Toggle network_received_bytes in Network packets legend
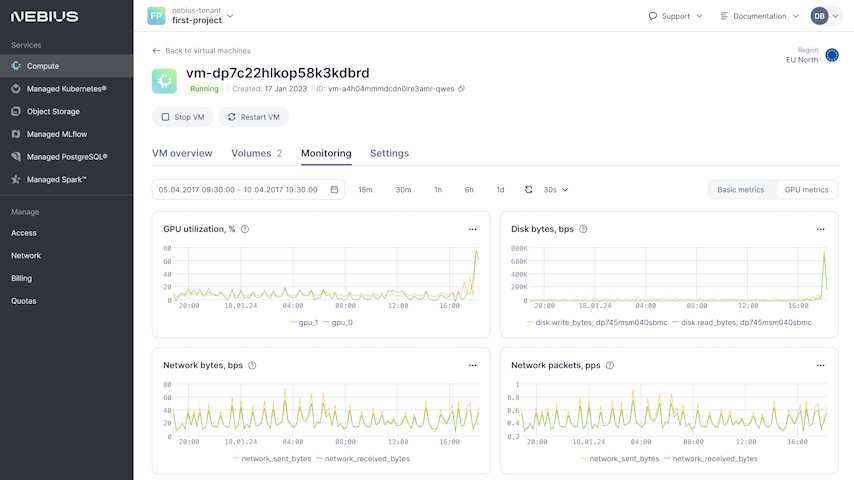Image resolution: width=854 pixels, height=480 pixels. 711,459
